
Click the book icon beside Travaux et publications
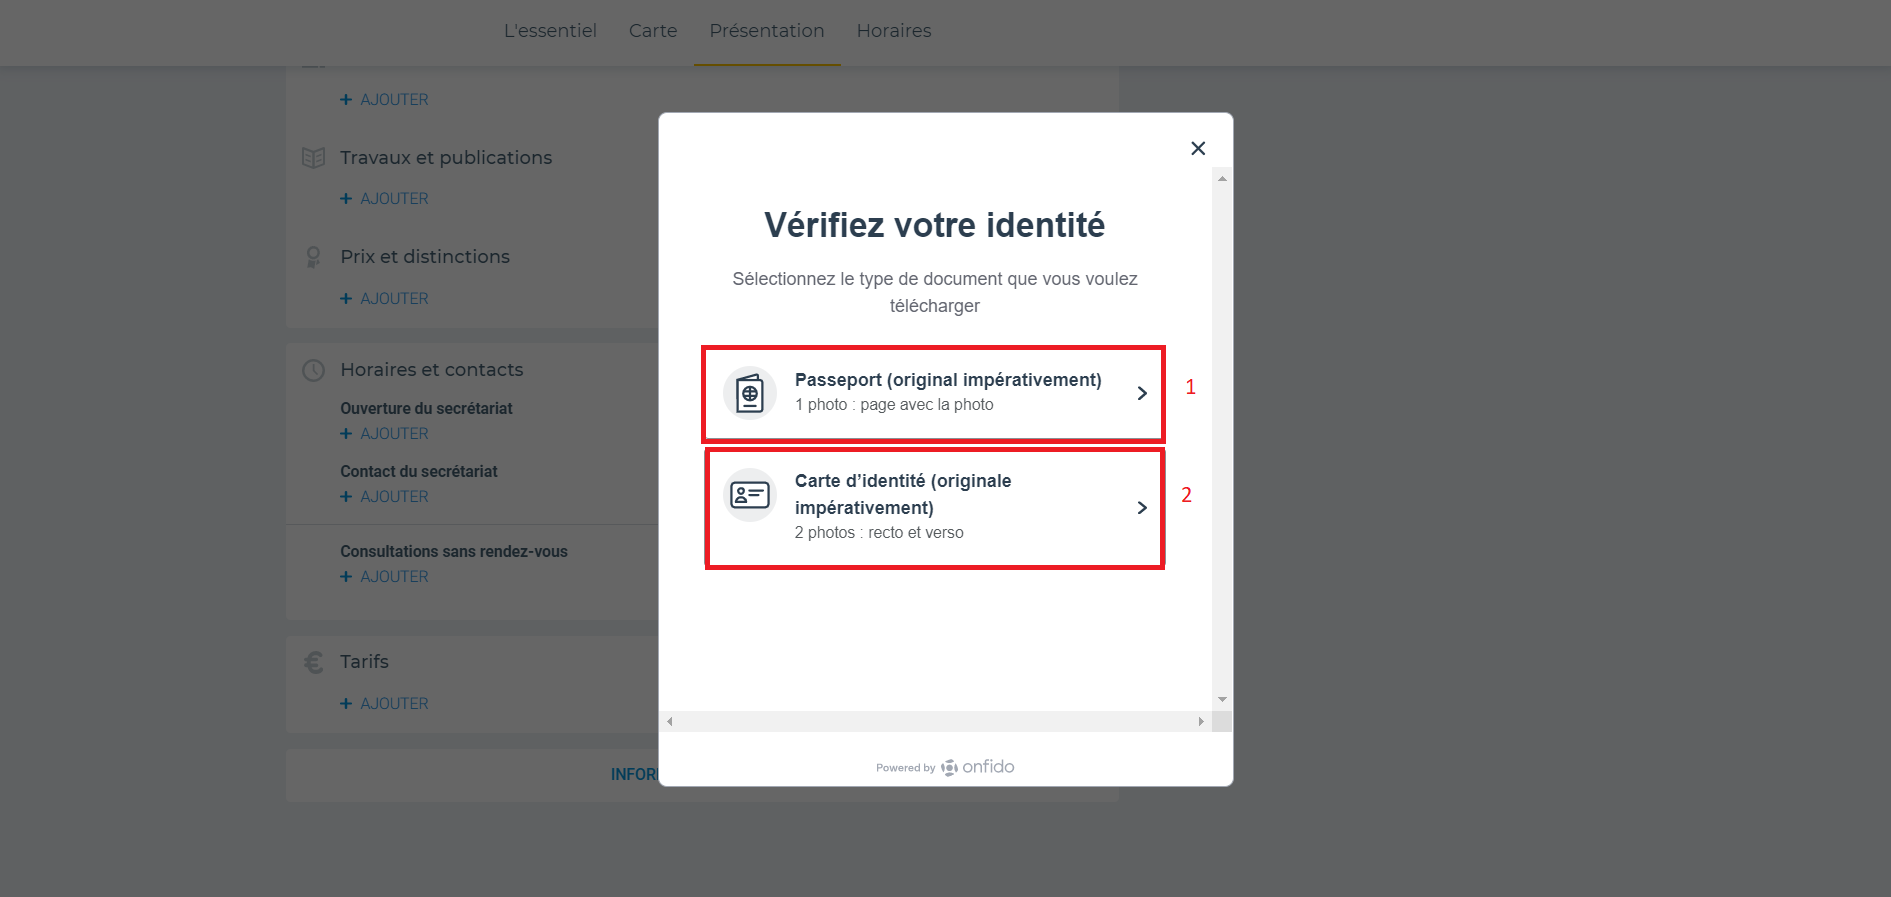click(x=314, y=158)
